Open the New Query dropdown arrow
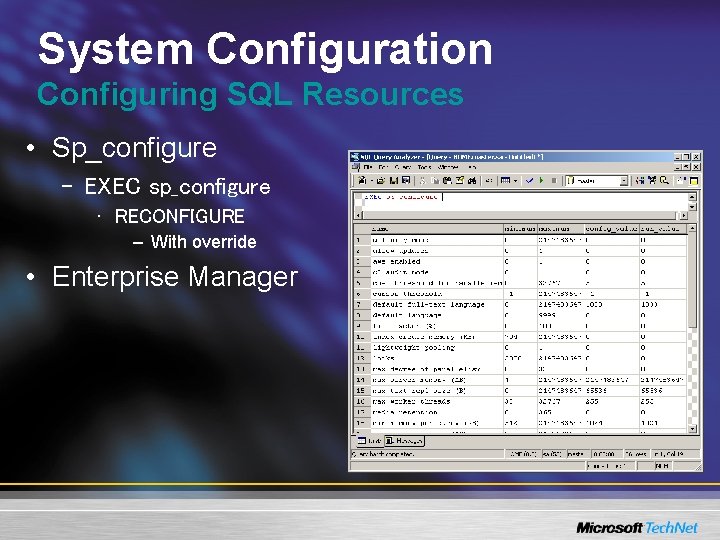Screen dimensions: 720x540 point(370,181)
